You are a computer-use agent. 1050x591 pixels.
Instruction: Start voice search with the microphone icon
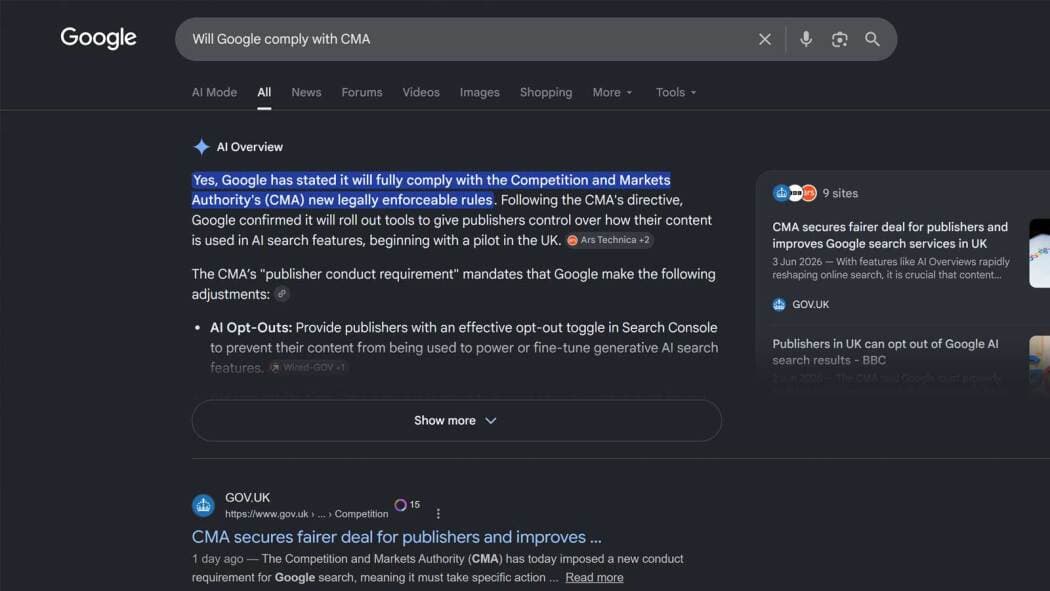pyautogui.click(x=806, y=39)
